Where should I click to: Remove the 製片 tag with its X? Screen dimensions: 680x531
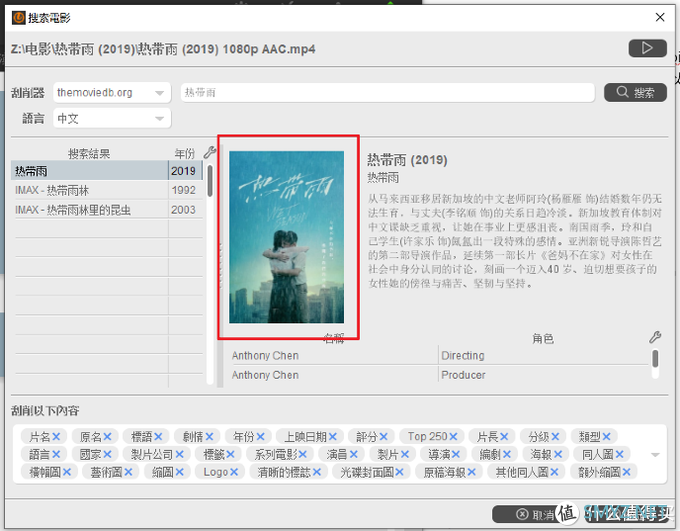[405, 454]
